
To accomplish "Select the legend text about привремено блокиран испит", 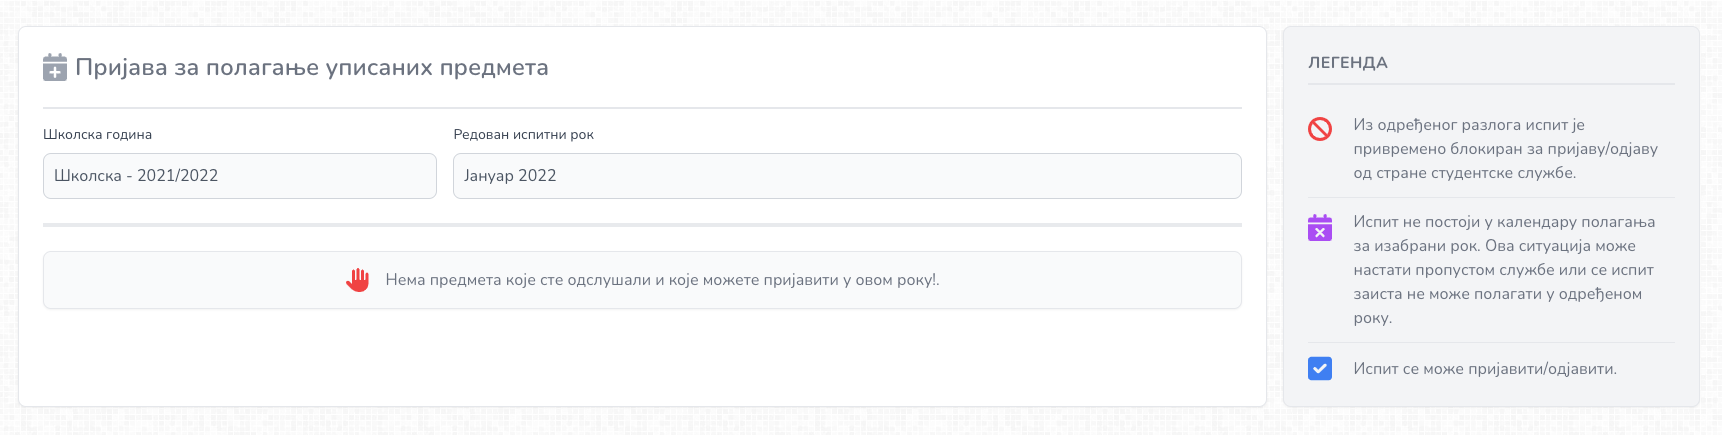I will tap(1505, 149).
